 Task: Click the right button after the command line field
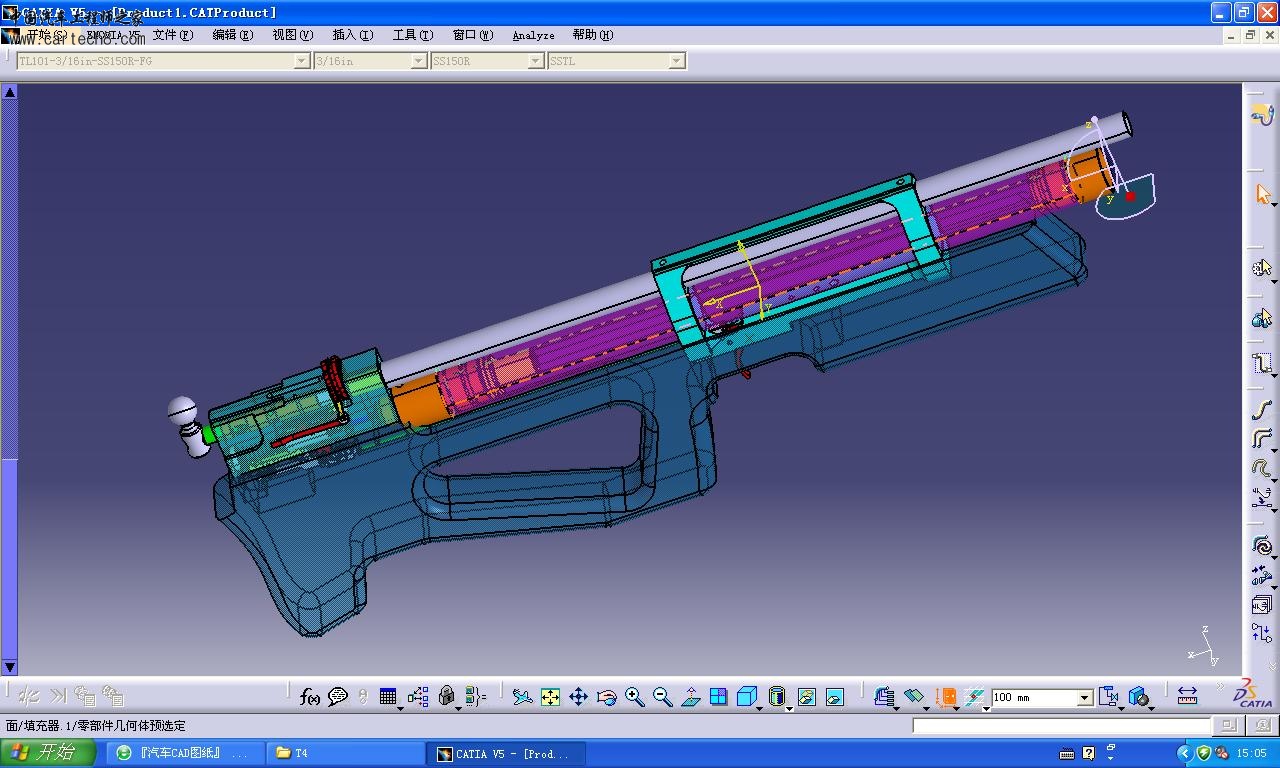(x=1263, y=725)
